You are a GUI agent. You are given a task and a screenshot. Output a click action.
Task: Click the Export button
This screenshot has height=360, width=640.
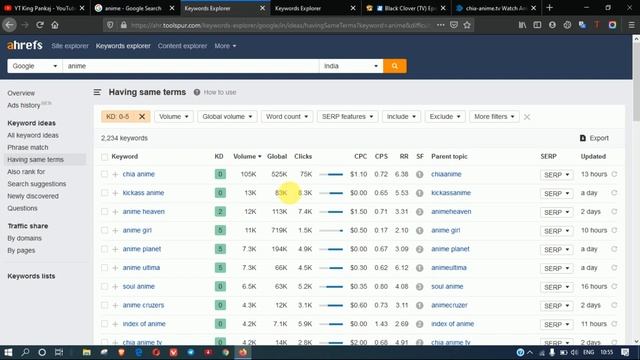tap(594, 138)
